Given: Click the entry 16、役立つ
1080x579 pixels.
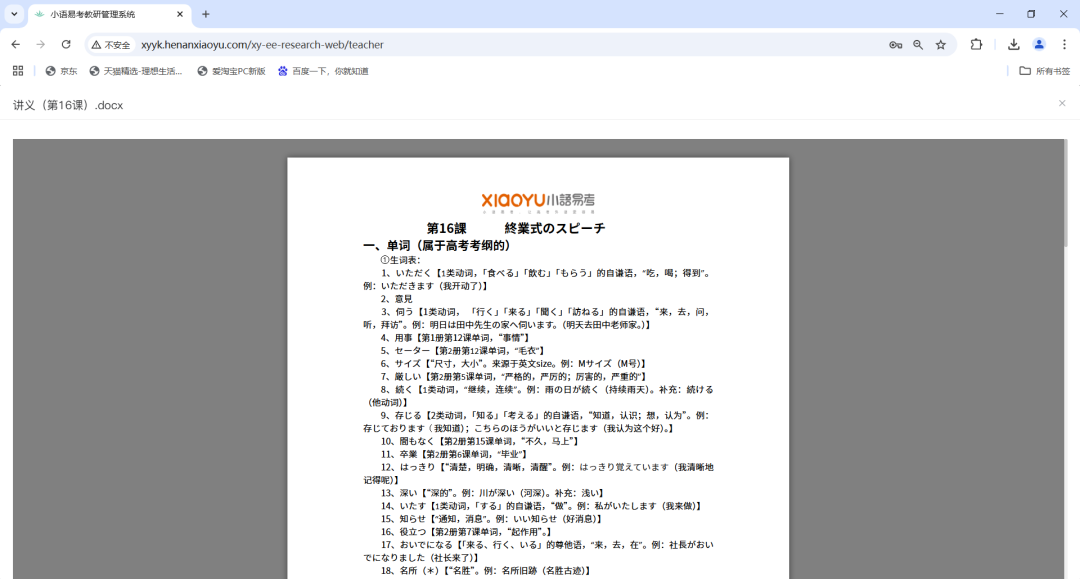Looking at the screenshot, I should point(467,532).
